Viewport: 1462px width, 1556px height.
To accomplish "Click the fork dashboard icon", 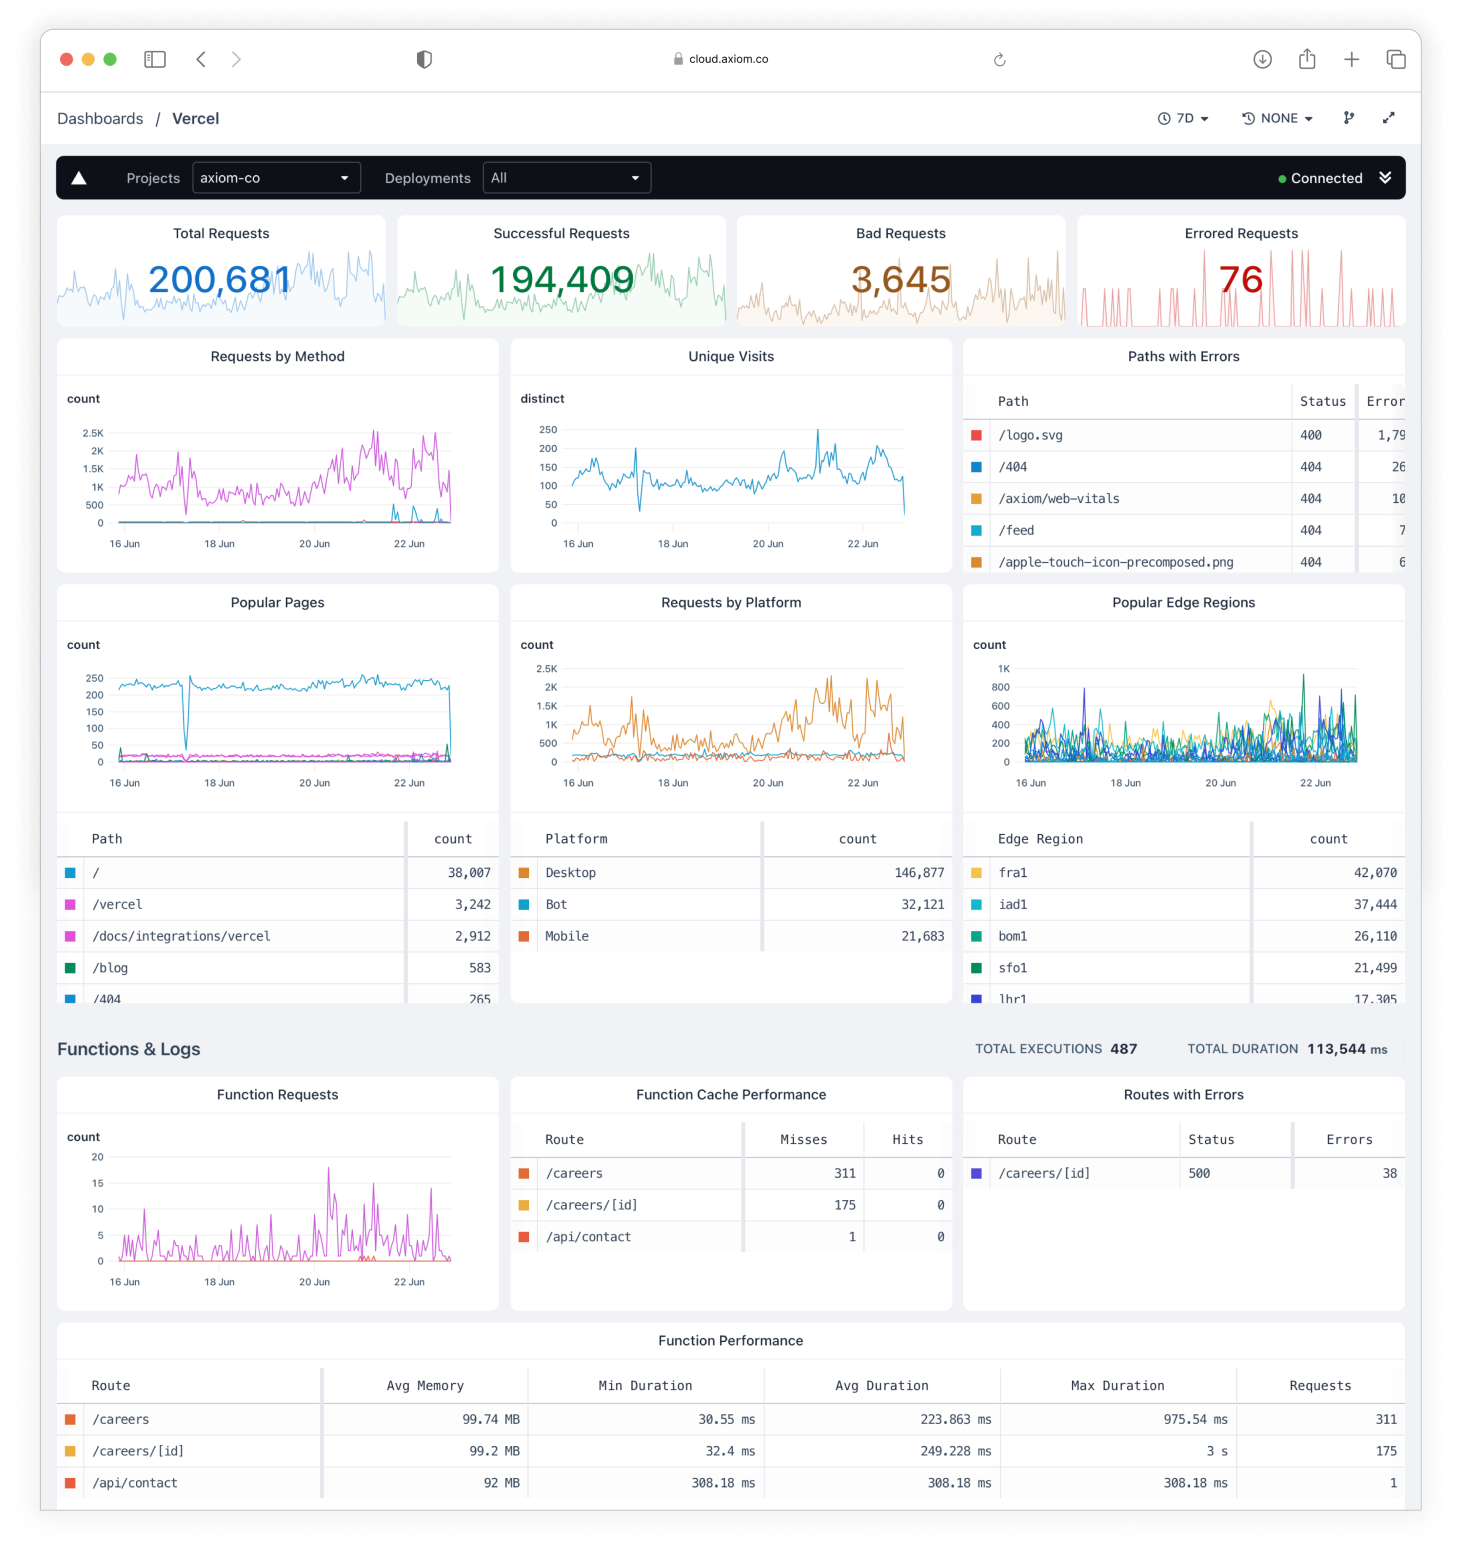I will (x=1349, y=118).
